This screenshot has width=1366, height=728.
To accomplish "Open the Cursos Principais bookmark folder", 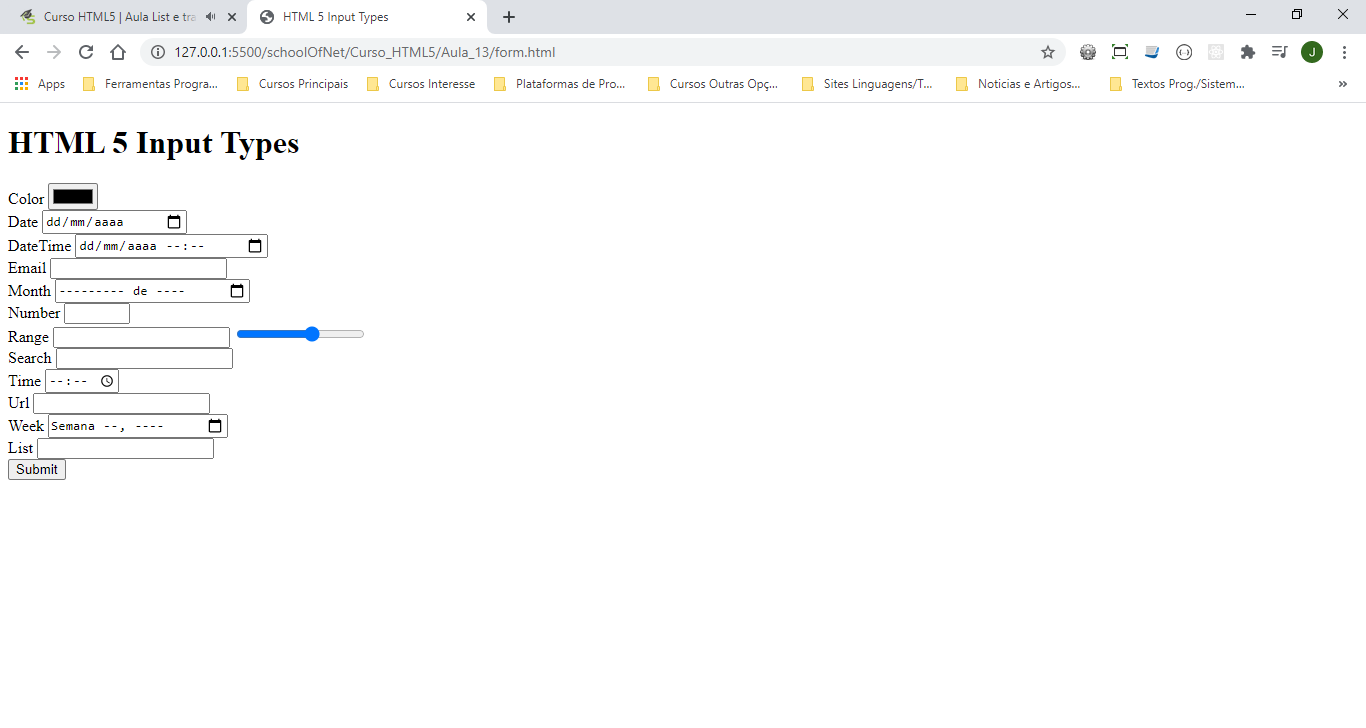I will (x=293, y=84).
